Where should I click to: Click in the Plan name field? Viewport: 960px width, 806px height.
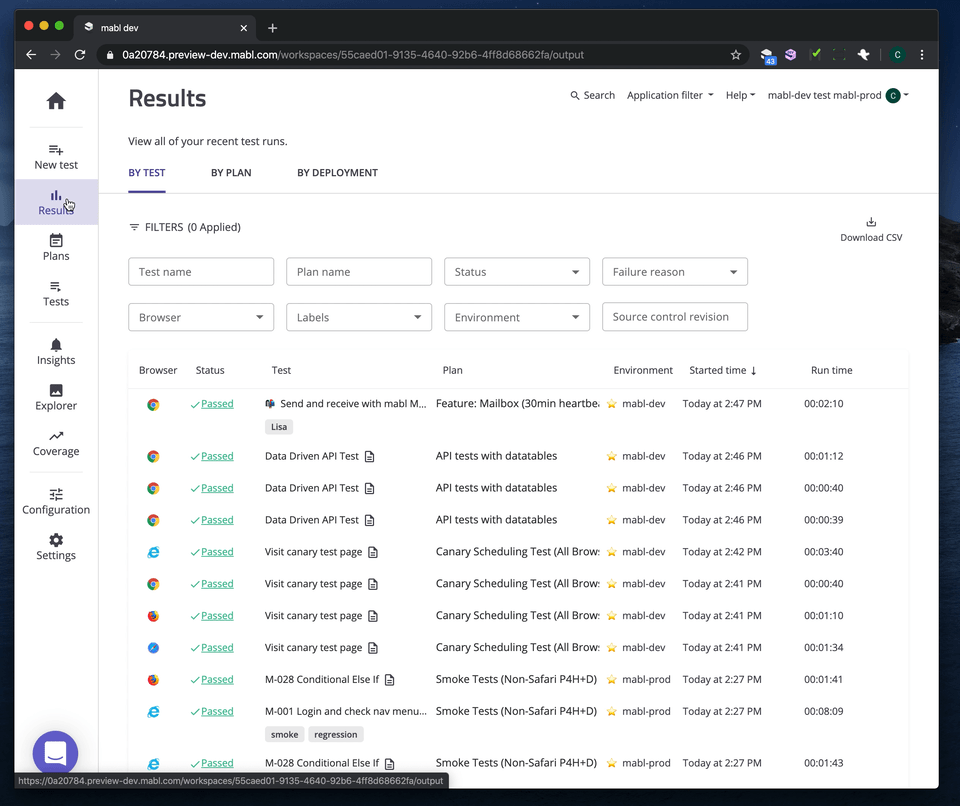[359, 272]
